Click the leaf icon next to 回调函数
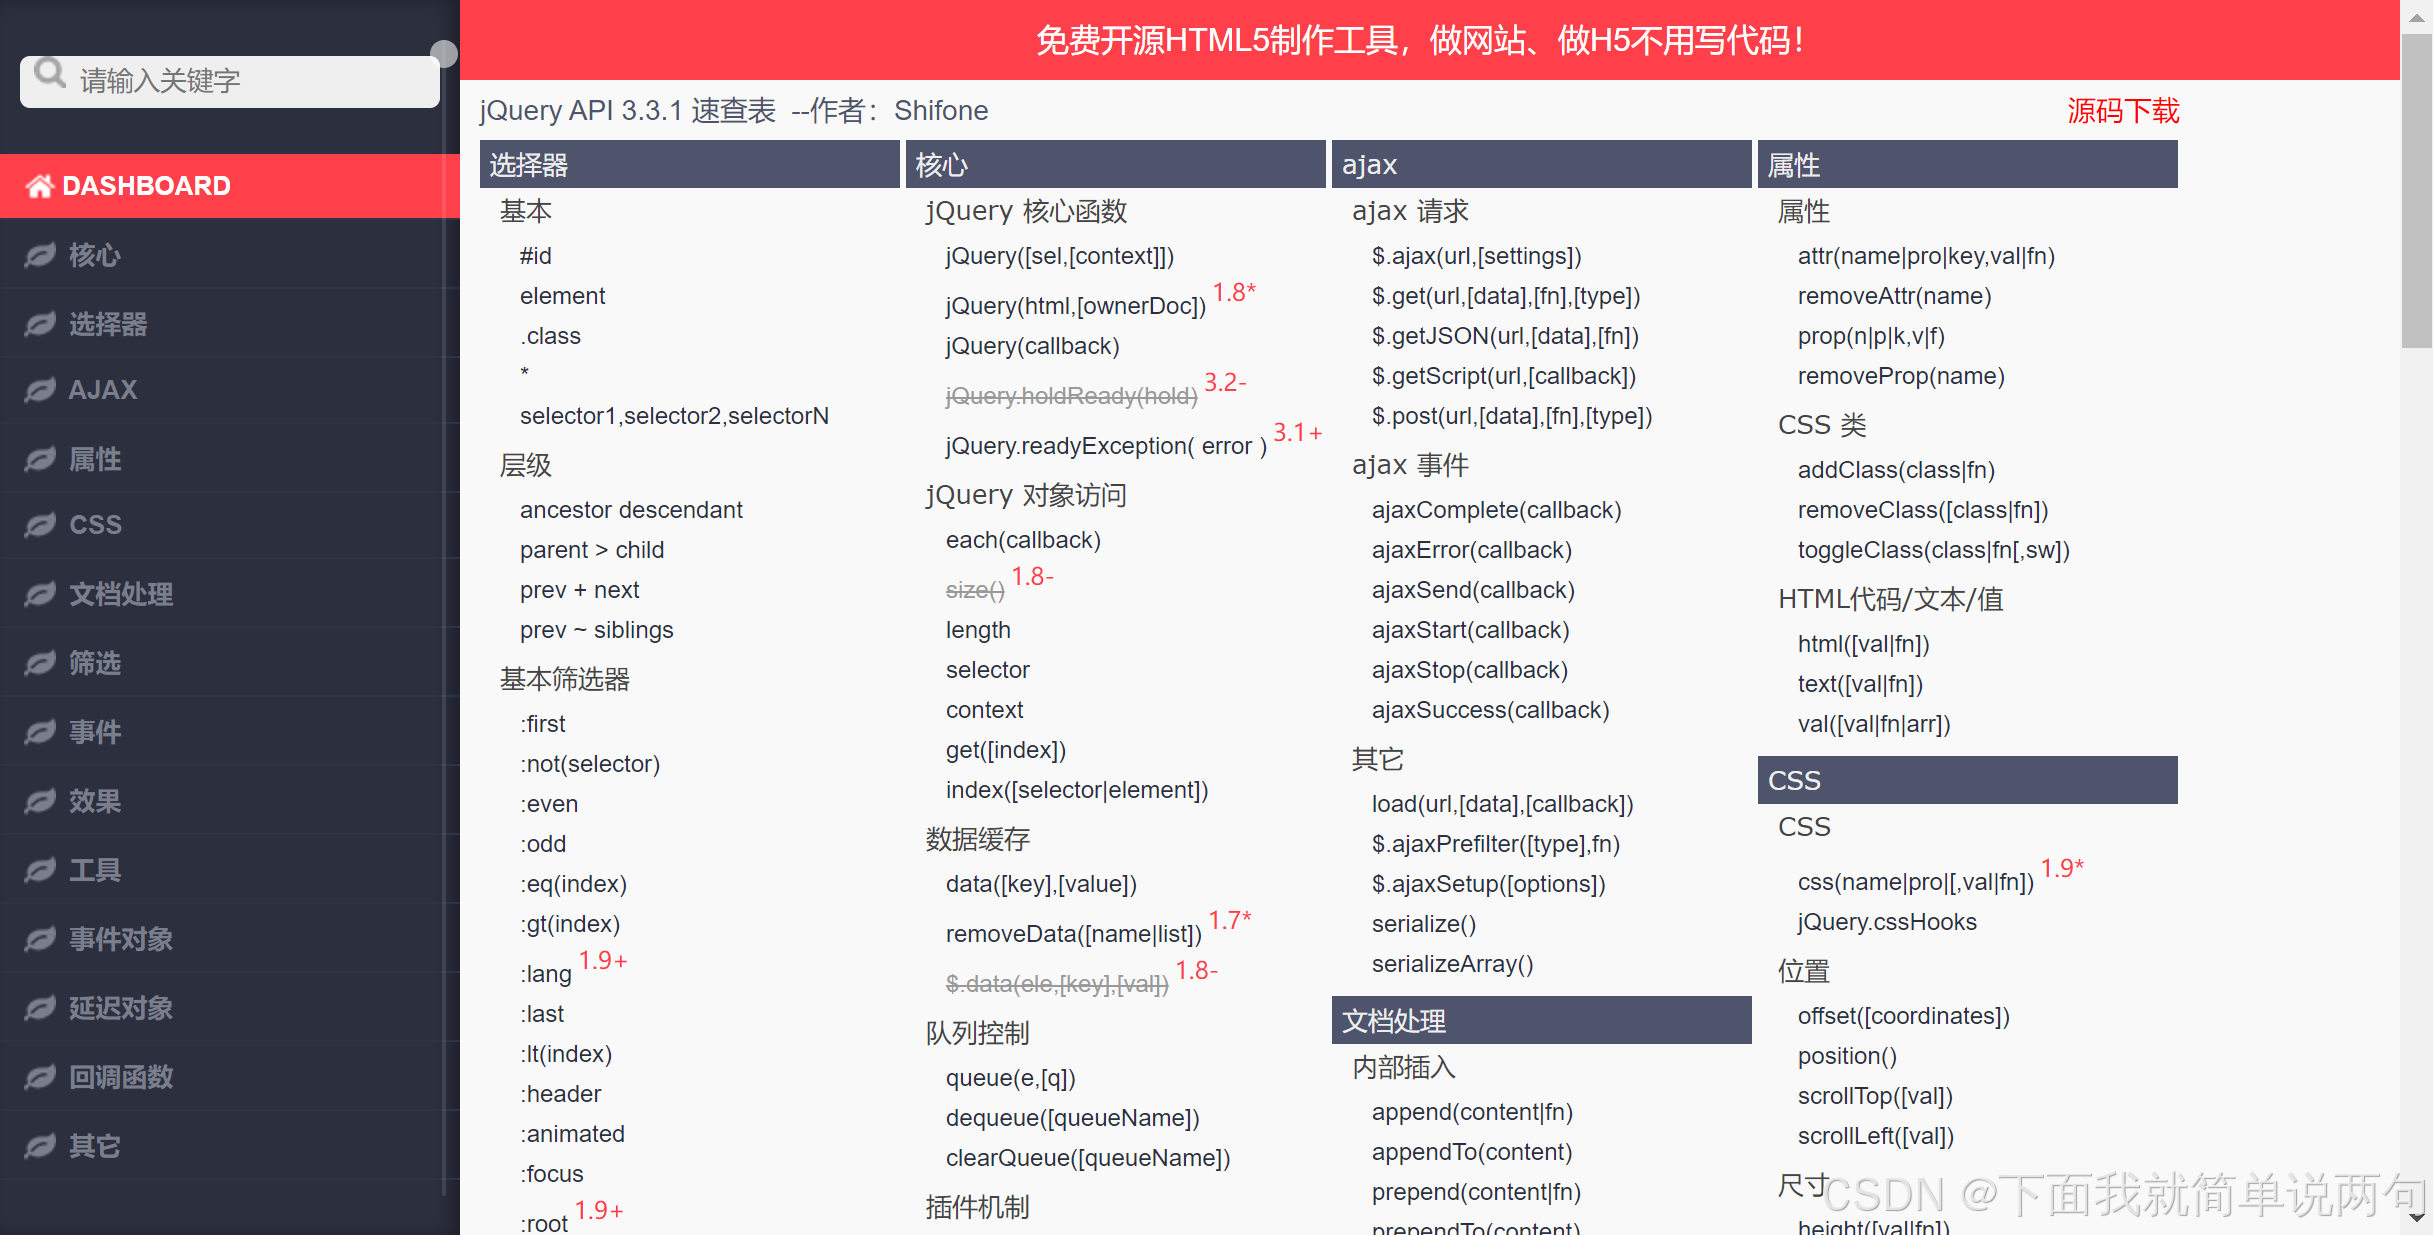Screen dimensions: 2433x1235 40,1077
